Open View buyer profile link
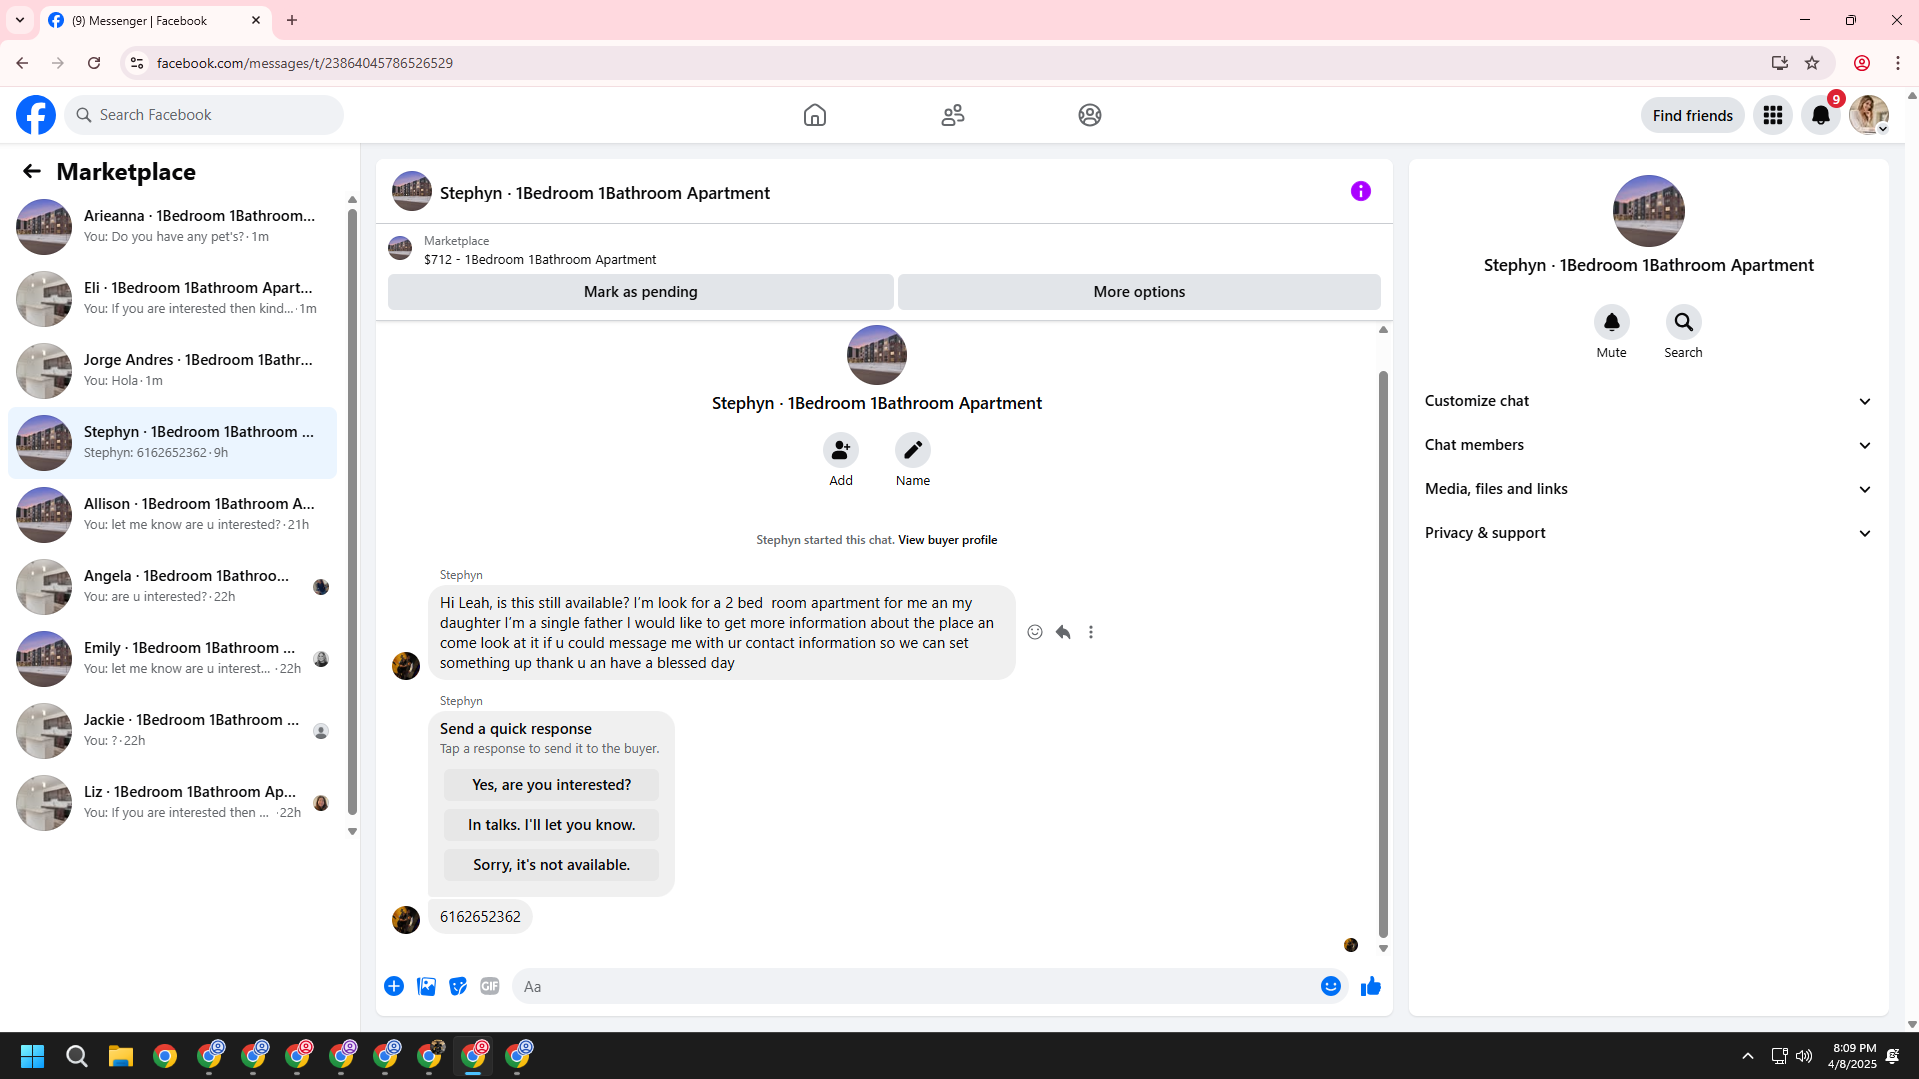The image size is (1919, 1079). tap(947, 540)
